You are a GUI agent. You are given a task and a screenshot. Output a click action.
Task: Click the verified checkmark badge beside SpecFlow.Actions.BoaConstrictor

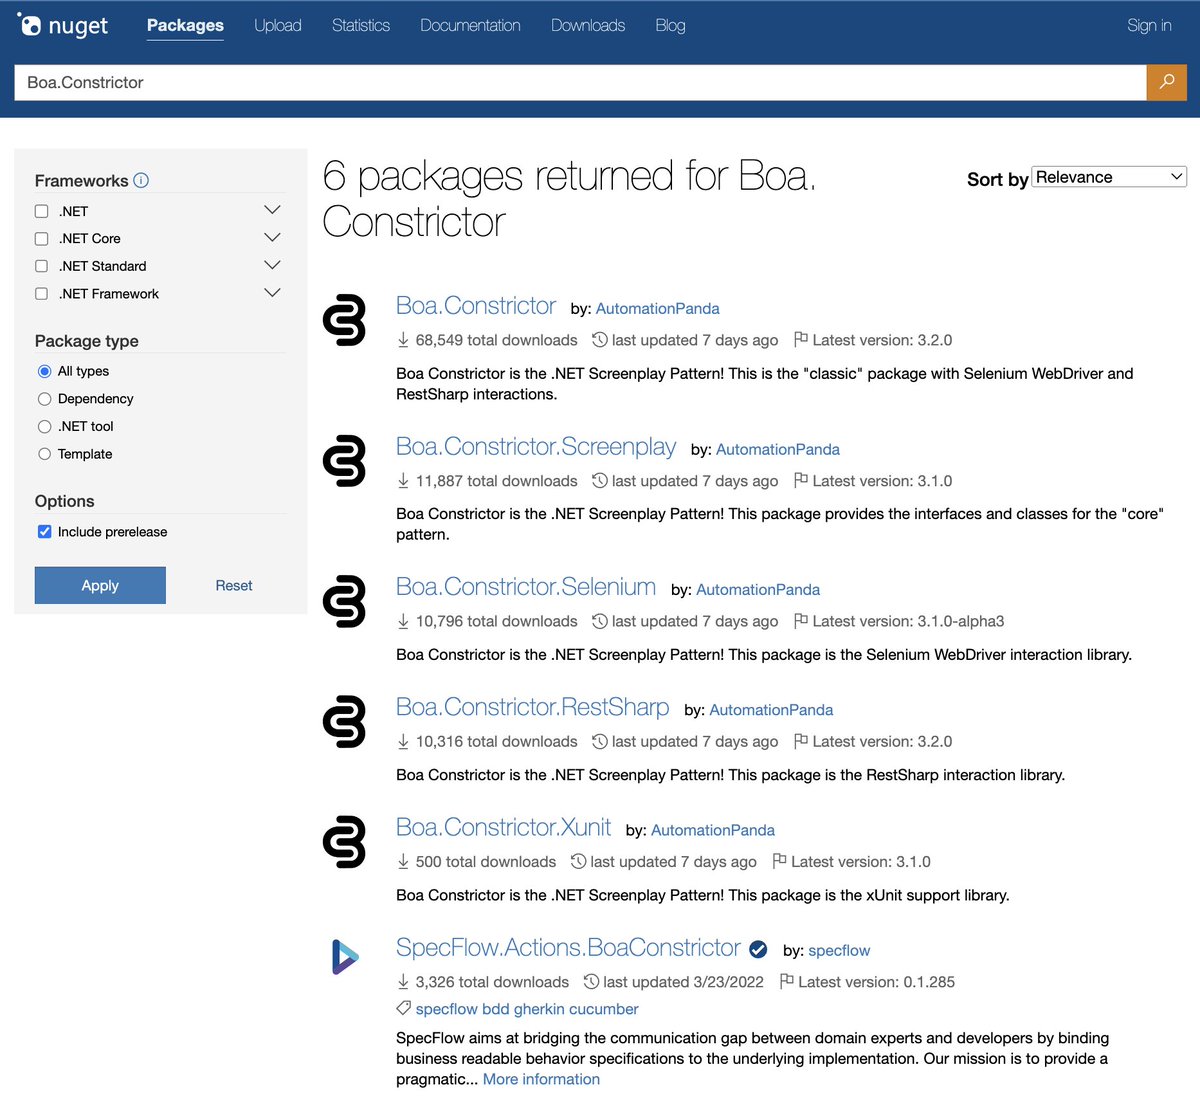point(758,949)
